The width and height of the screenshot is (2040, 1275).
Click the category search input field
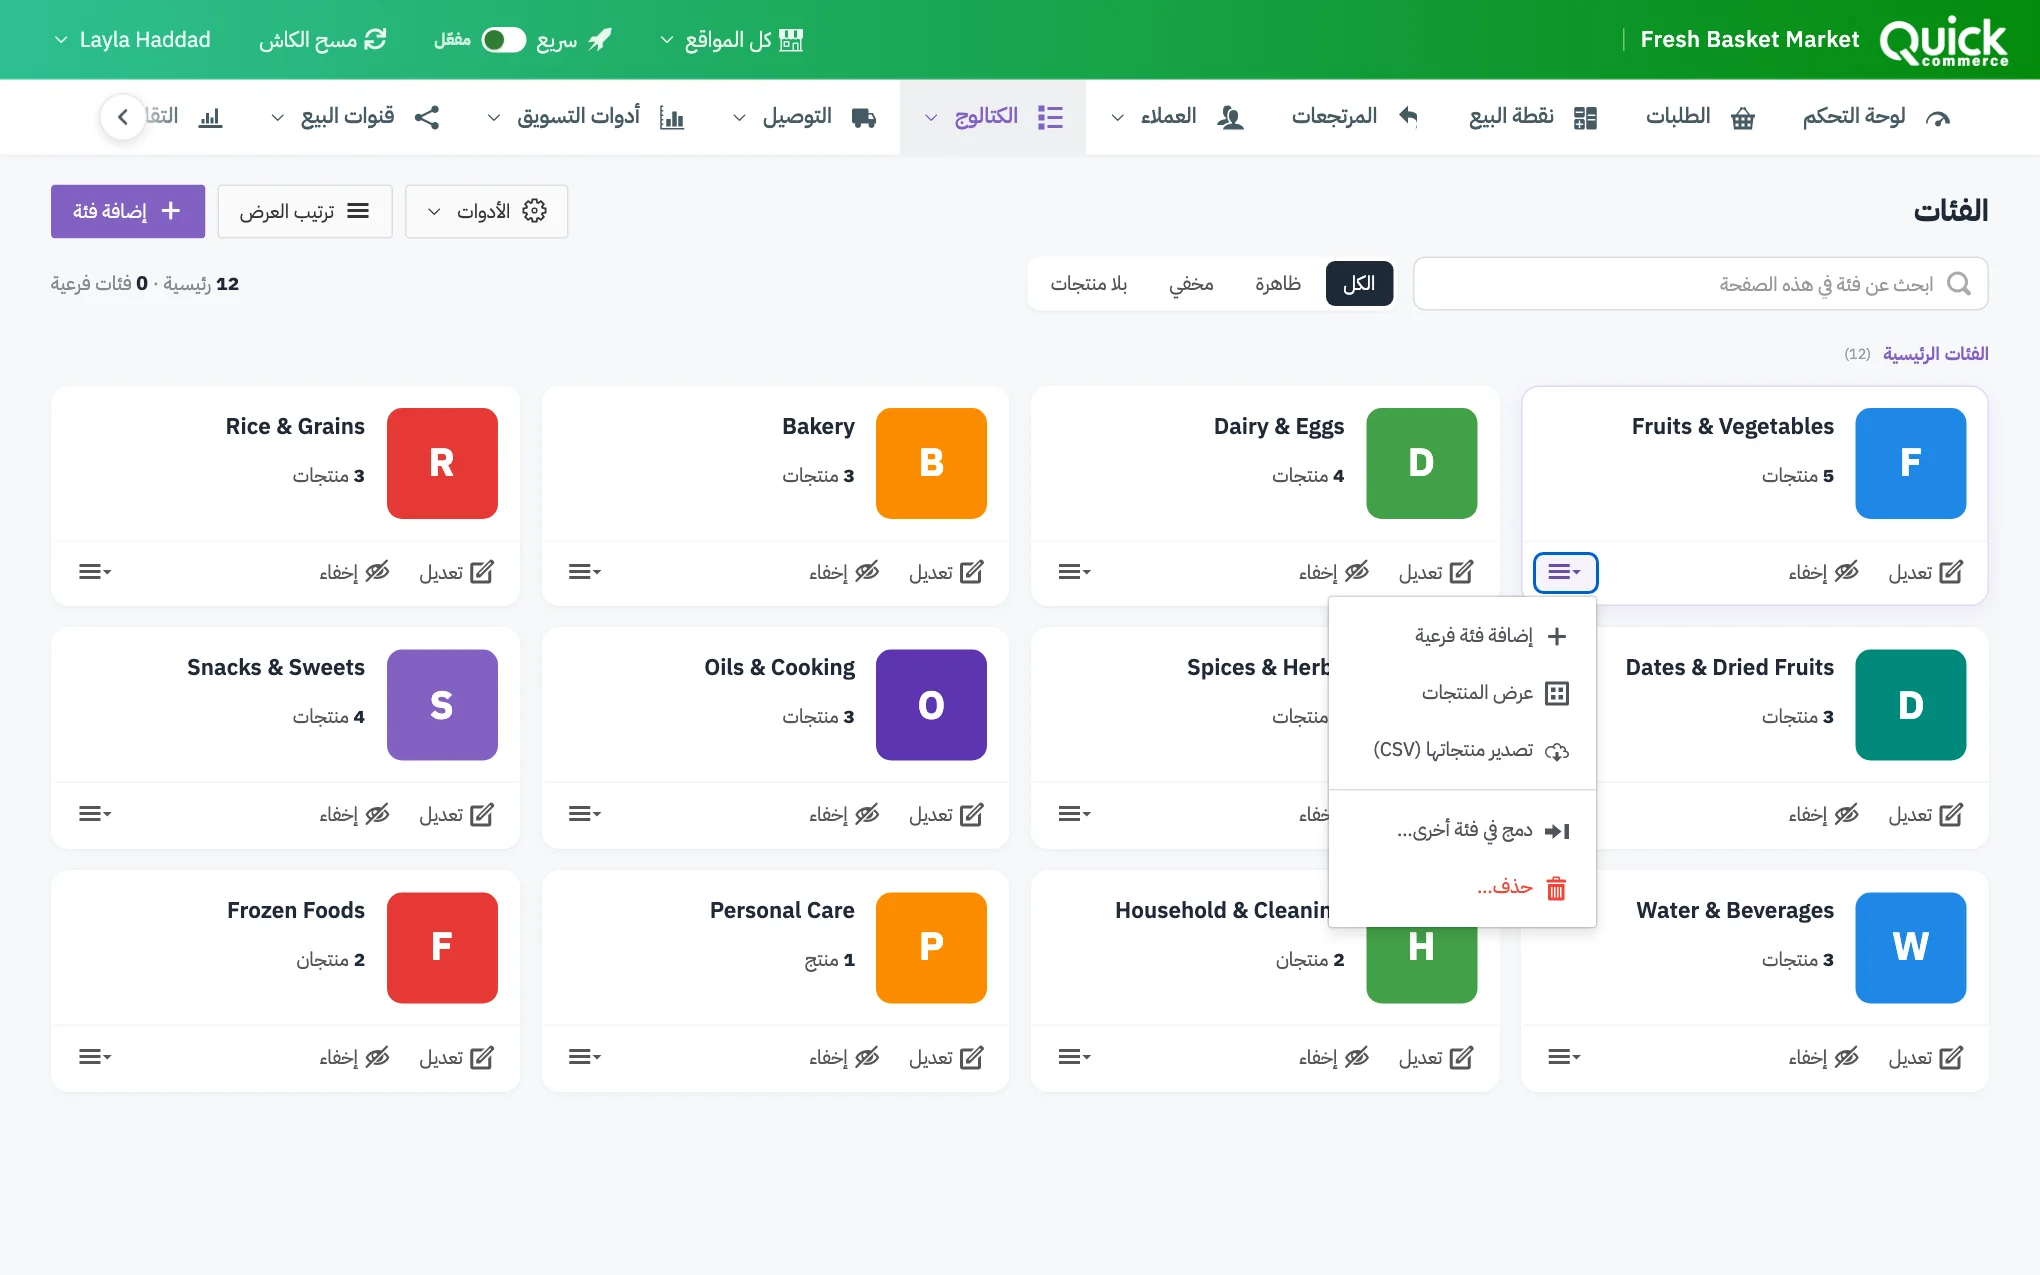1700,284
